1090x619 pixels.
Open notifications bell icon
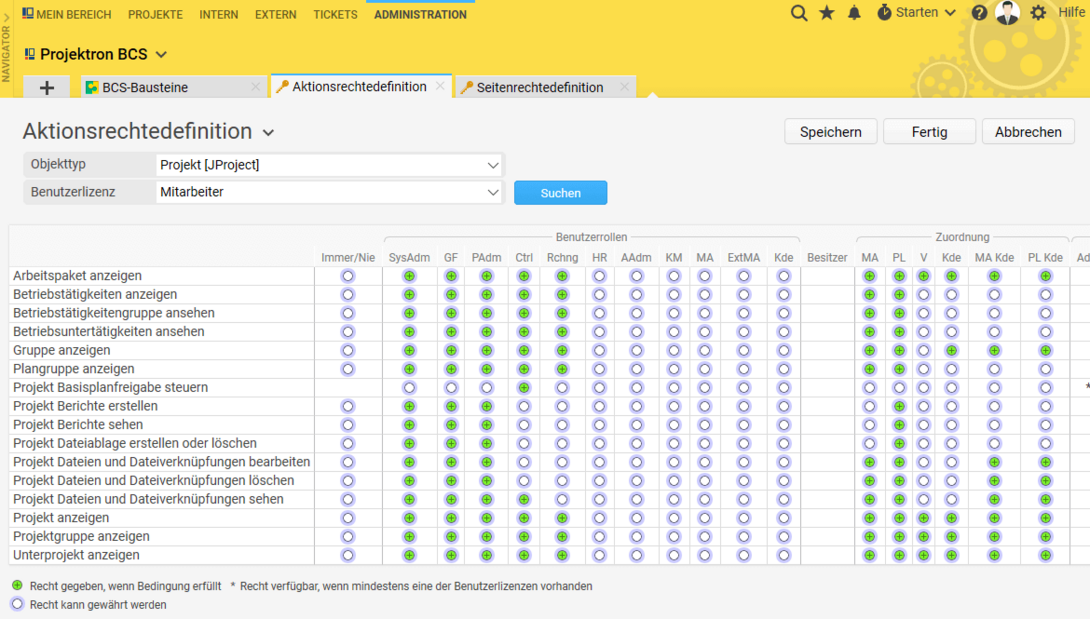click(854, 13)
